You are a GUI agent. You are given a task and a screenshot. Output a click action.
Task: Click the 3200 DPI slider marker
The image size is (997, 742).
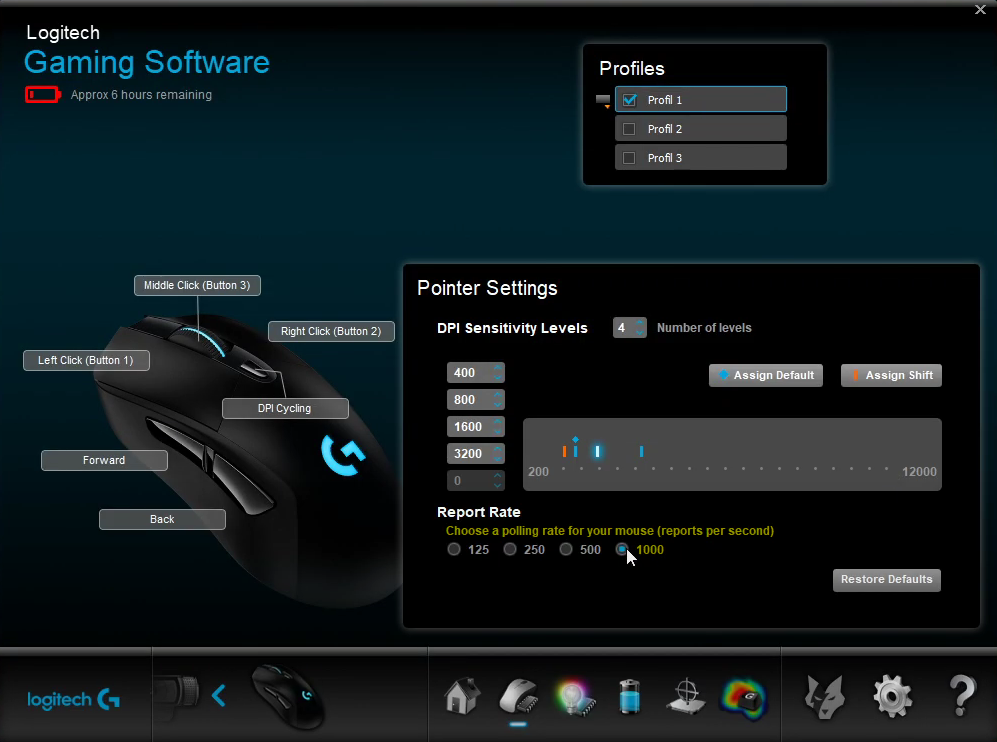[x=642, y=451]
